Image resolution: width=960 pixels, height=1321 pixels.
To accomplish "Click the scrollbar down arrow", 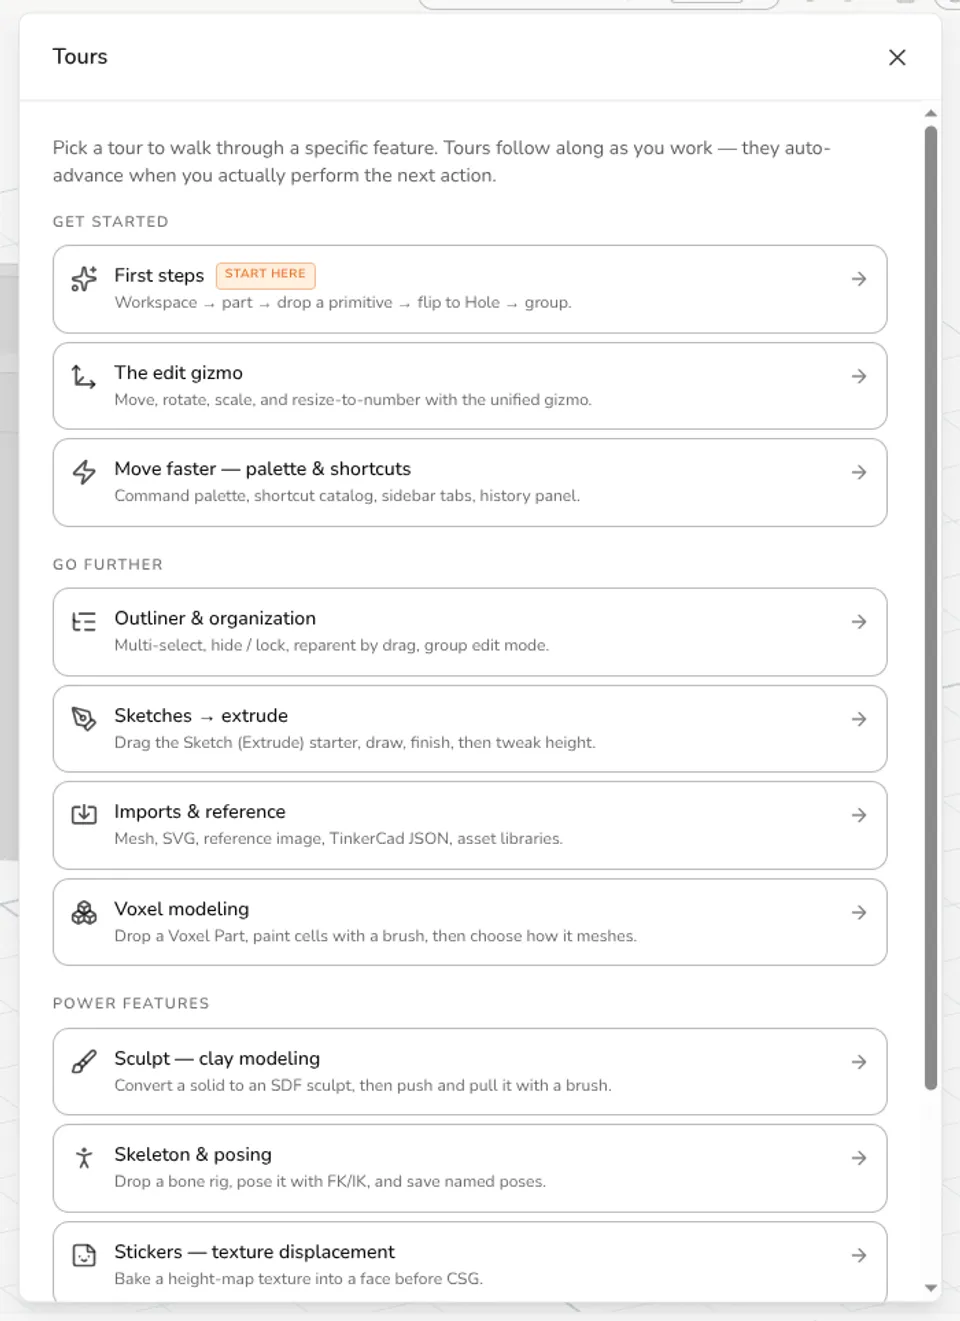I will [931, 1288].
